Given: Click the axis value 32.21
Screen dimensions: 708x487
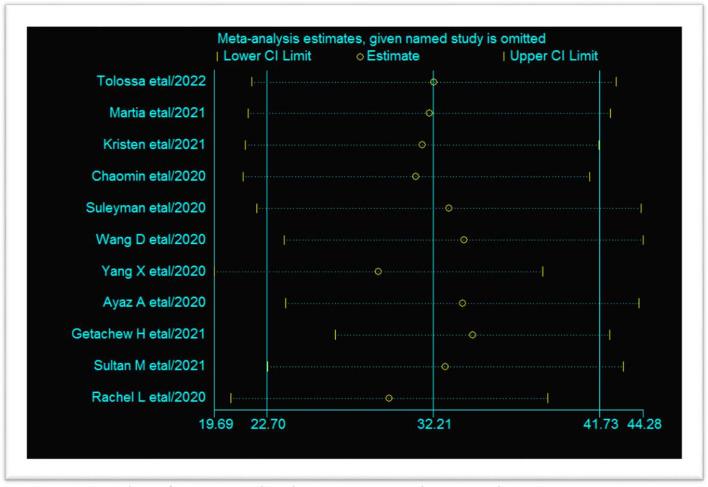Looking at the screenshot, I should point(434,424).
